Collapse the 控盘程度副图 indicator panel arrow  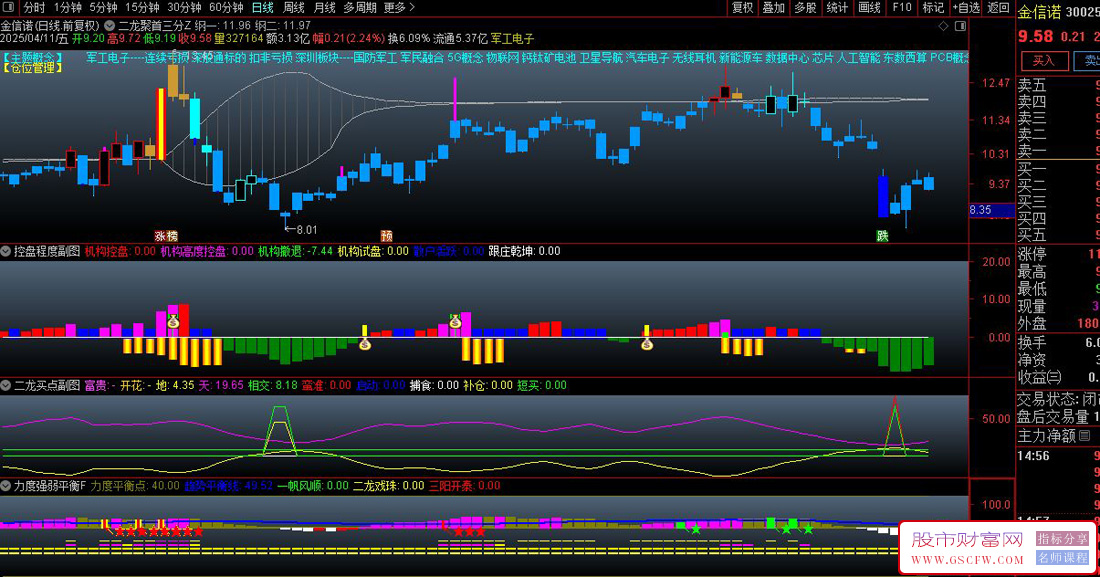(x=6, y=251)
